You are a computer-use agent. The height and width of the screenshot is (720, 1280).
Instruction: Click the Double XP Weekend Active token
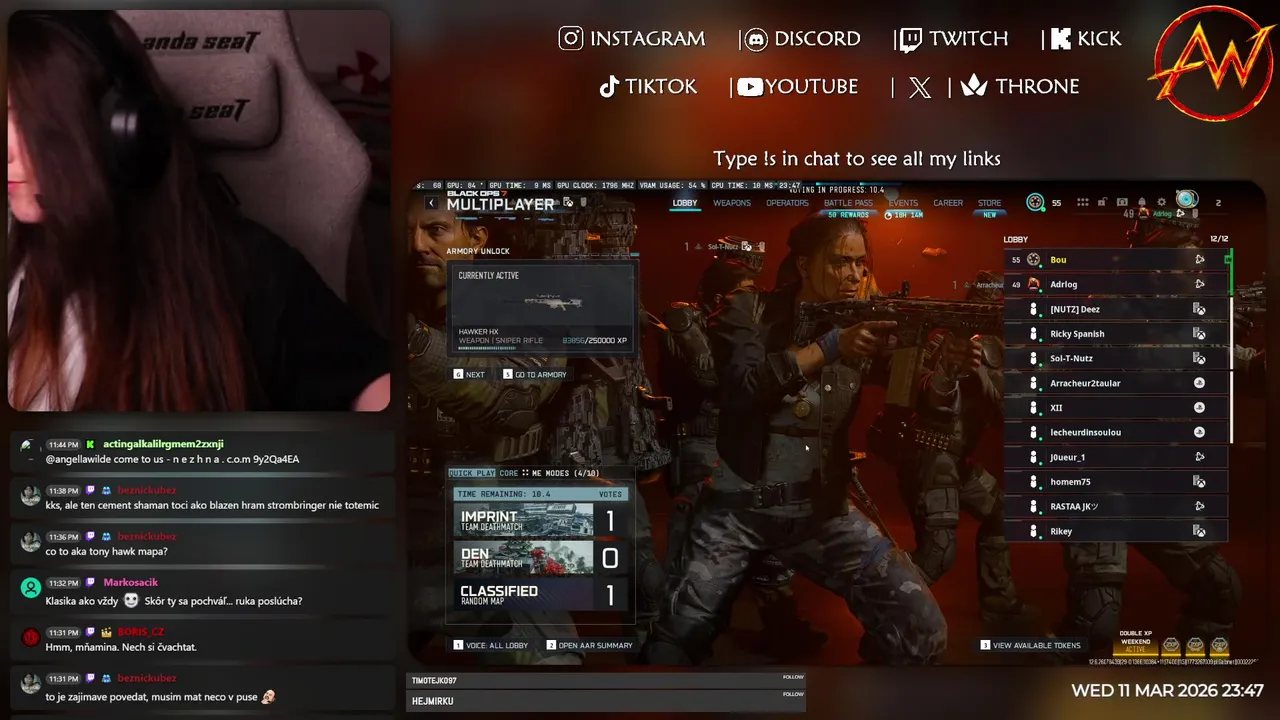(1136, 642)
